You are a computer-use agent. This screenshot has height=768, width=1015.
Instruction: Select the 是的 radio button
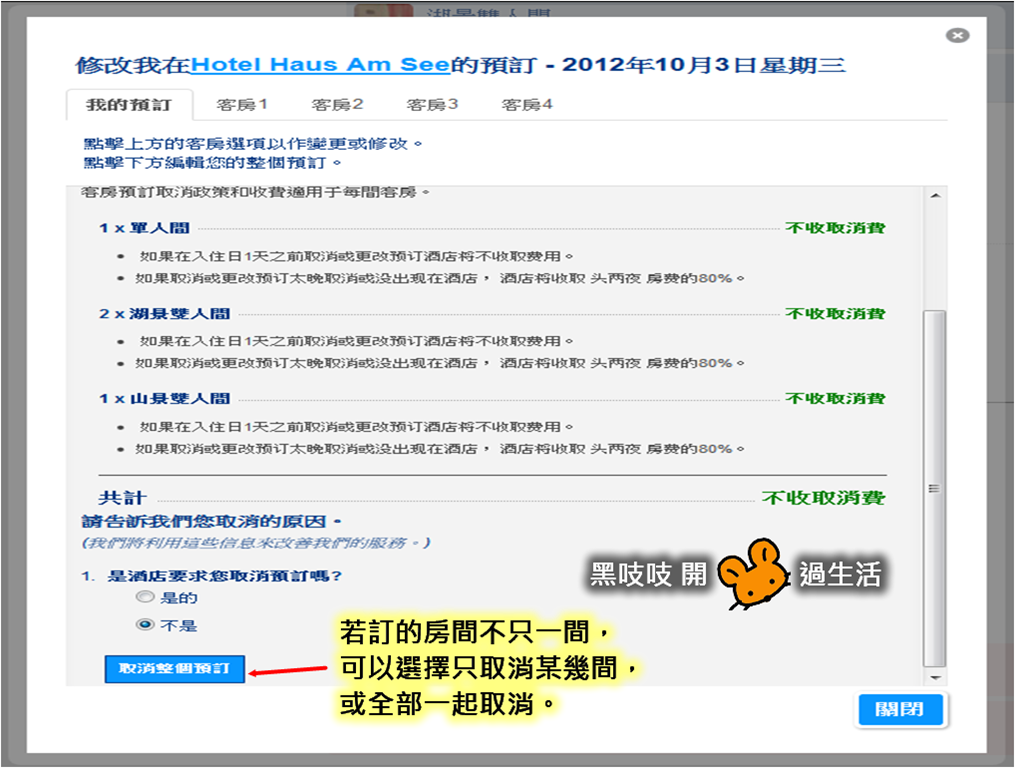tap(145, 596)
